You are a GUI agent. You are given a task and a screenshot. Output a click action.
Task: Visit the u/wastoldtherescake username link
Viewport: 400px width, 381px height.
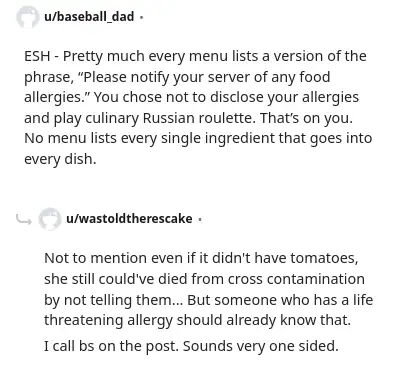click(129, 218)
